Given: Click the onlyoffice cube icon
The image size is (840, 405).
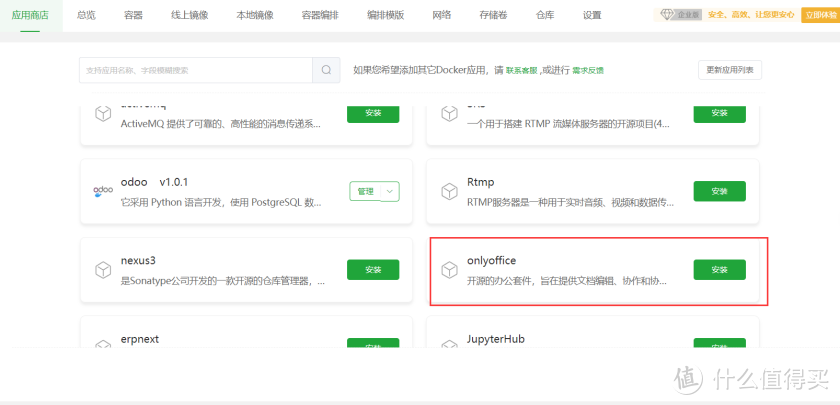Looking at the screenshot, I should pos(449,270).
